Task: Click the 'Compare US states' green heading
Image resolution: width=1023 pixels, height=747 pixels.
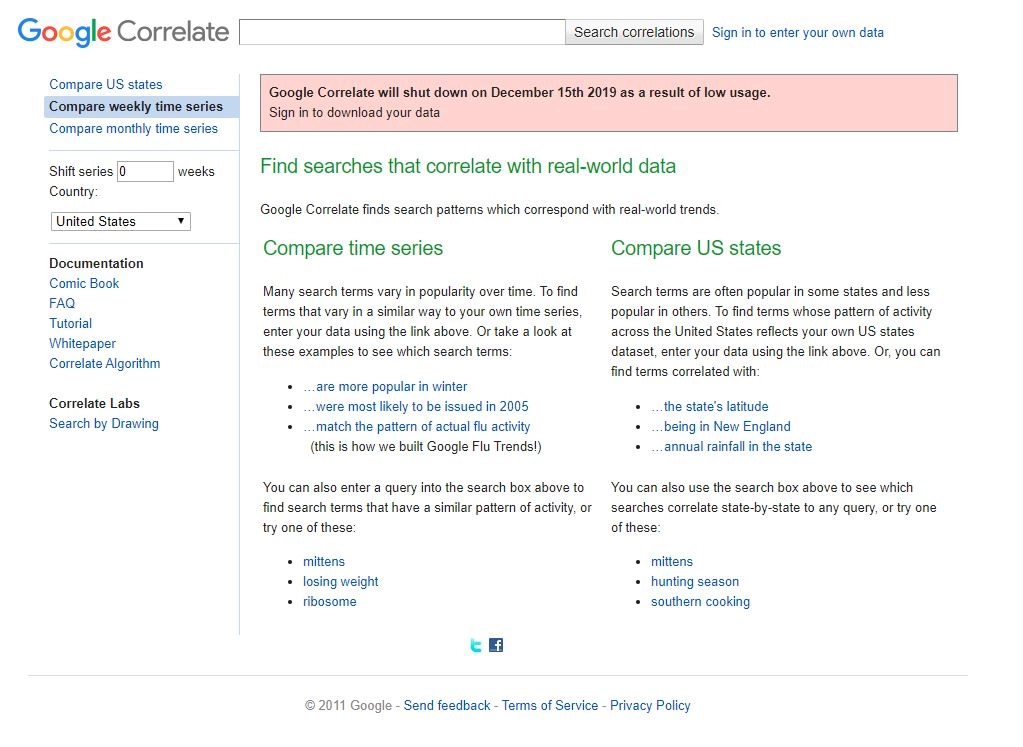Action: tap(696, 248)
